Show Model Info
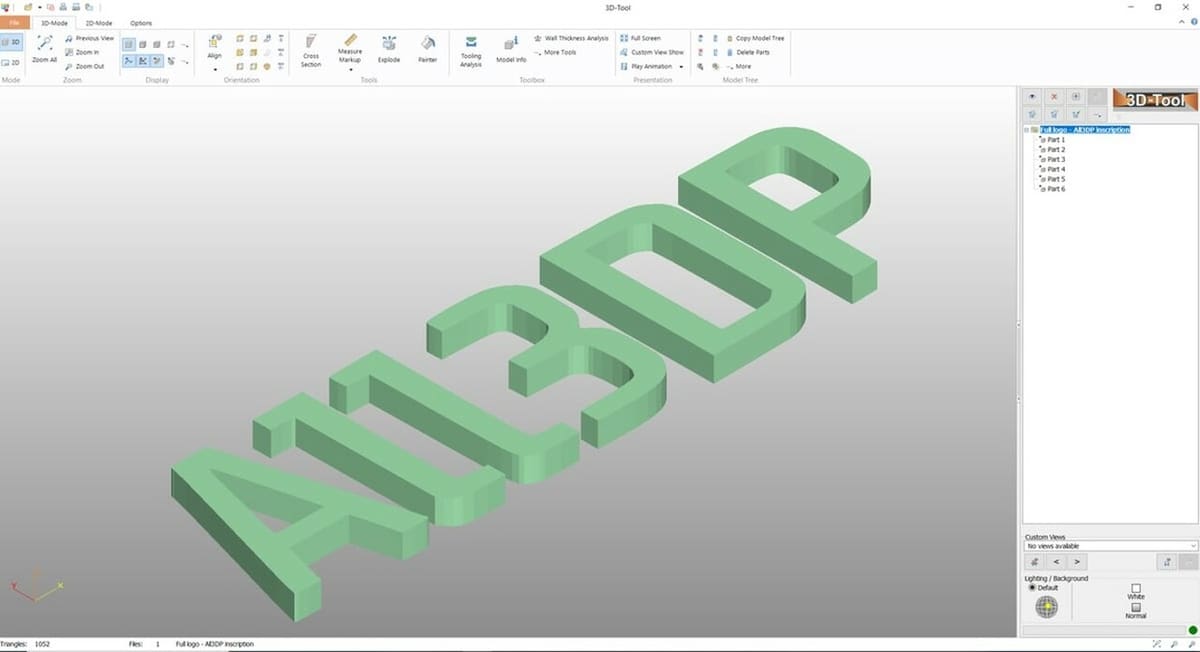The height and width of the screenshot is (652, 1200). click(x=511, y=50)
